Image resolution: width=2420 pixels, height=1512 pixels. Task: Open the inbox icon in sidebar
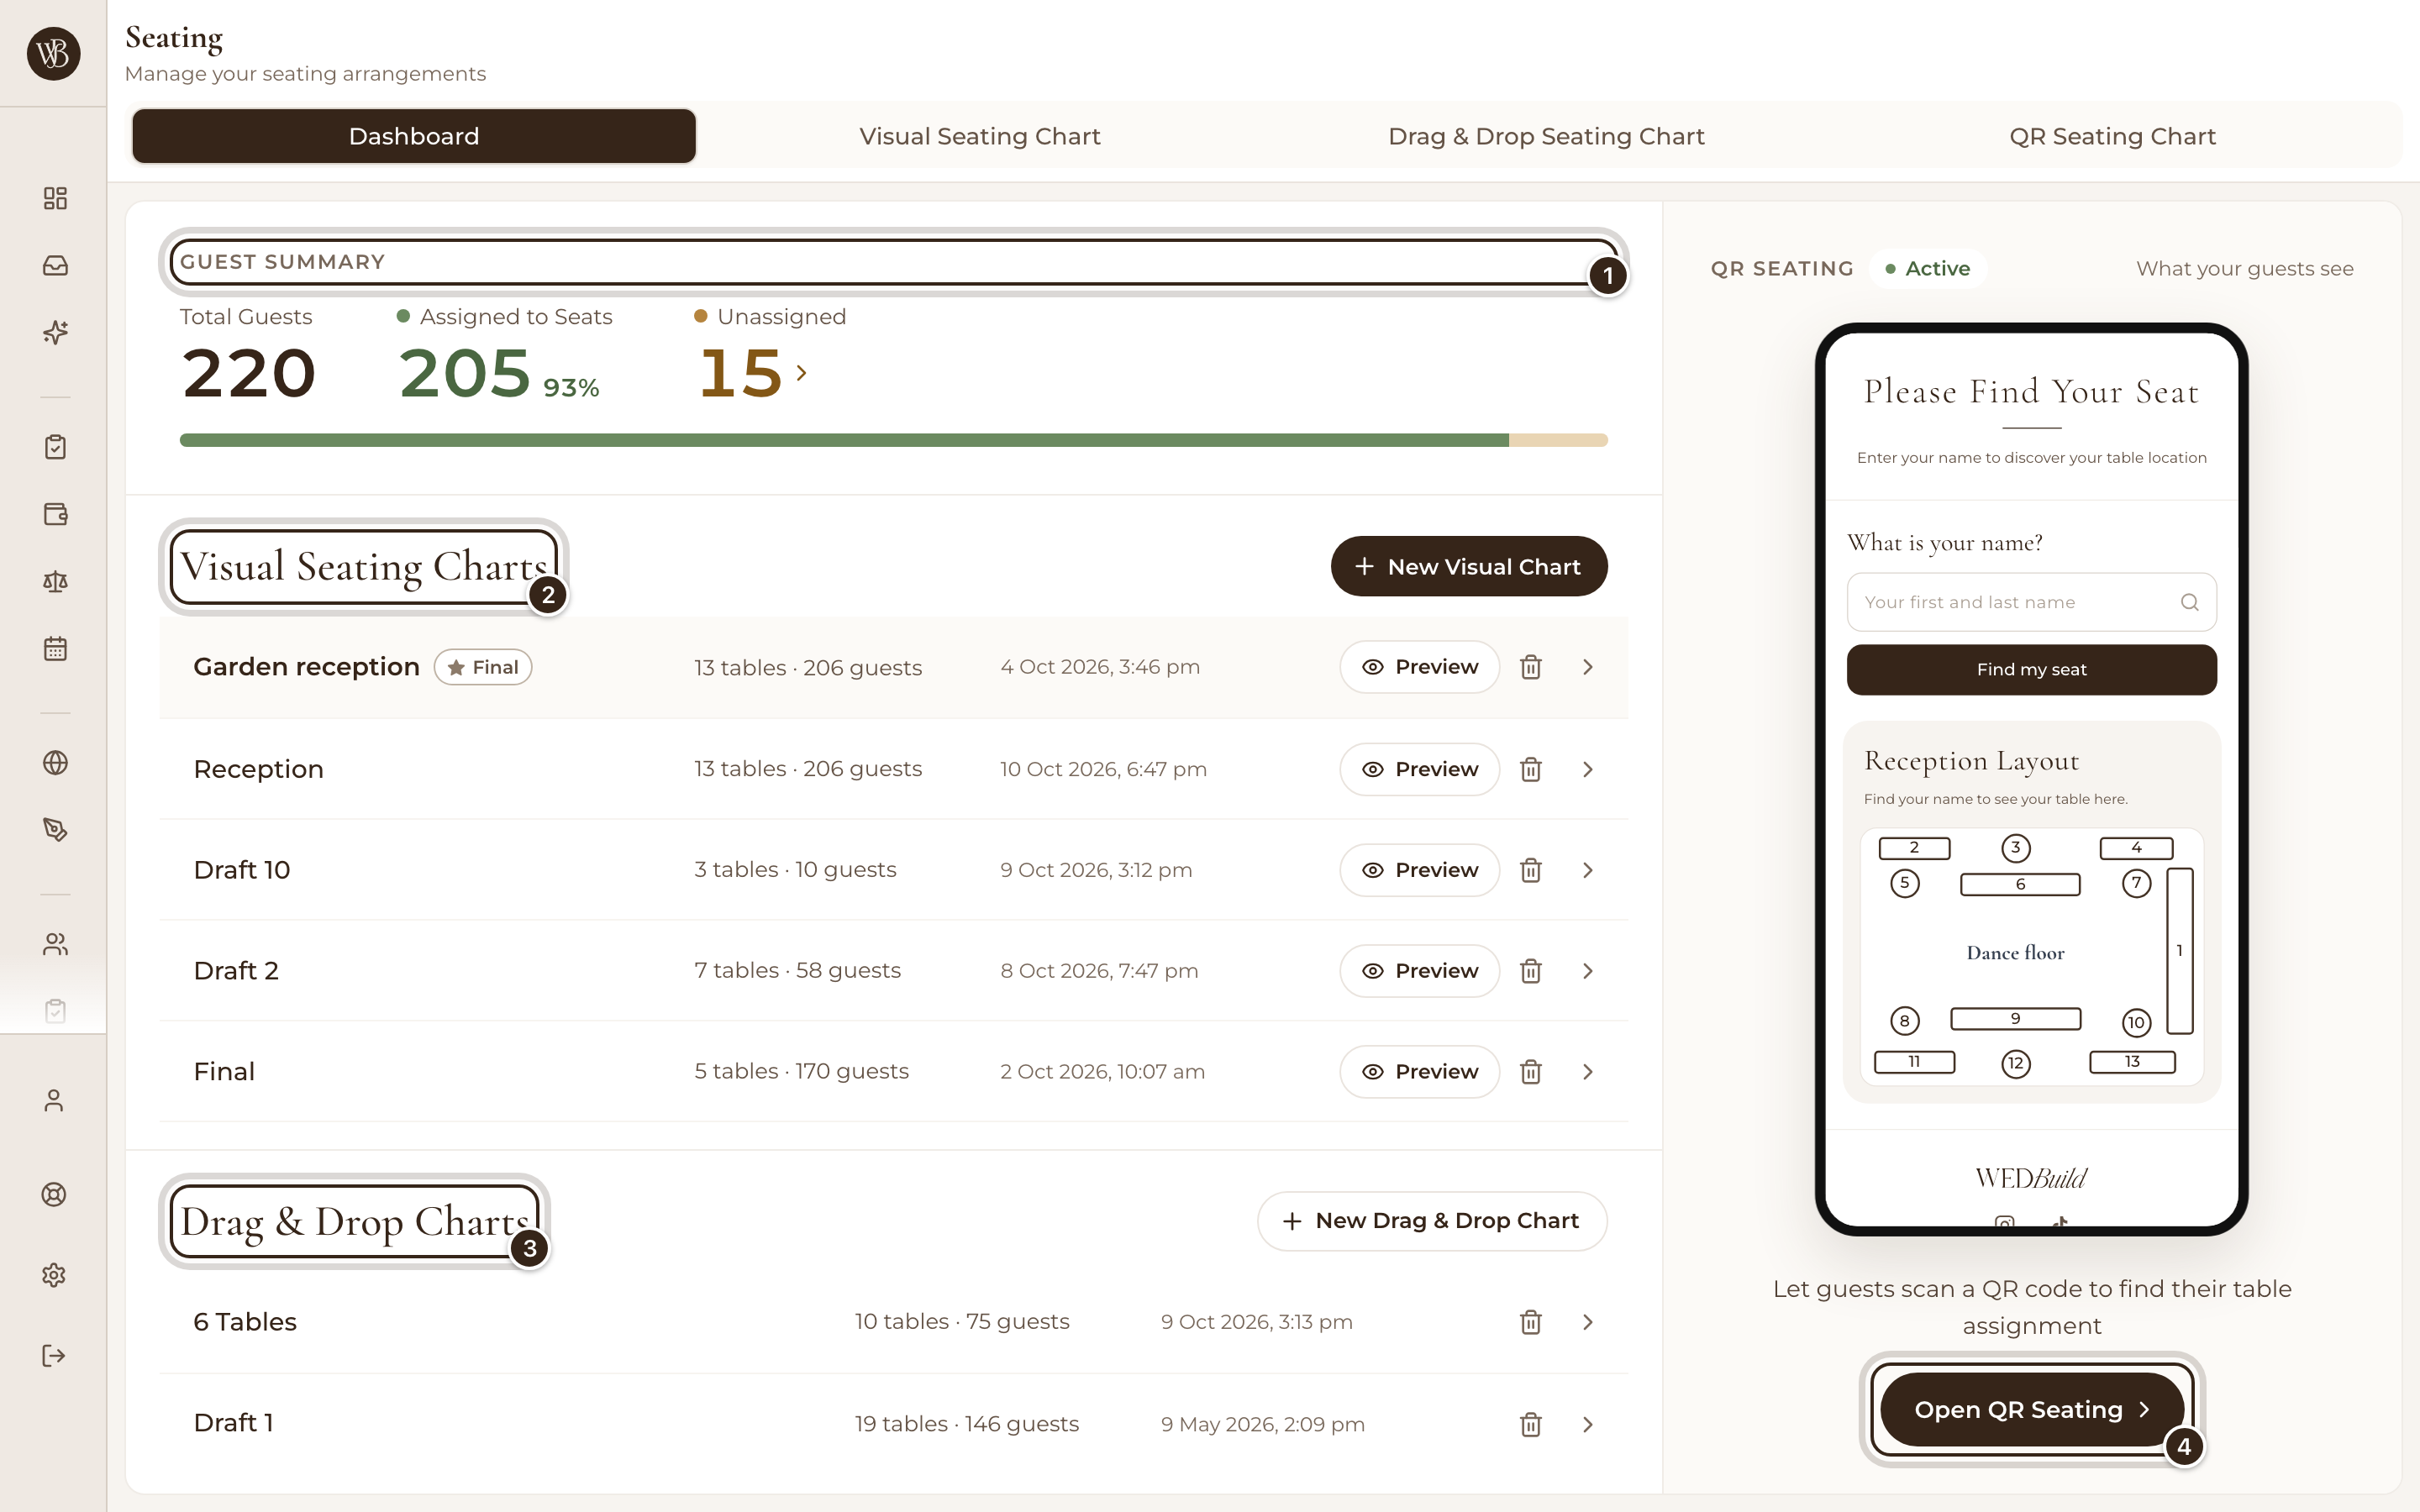55,265
